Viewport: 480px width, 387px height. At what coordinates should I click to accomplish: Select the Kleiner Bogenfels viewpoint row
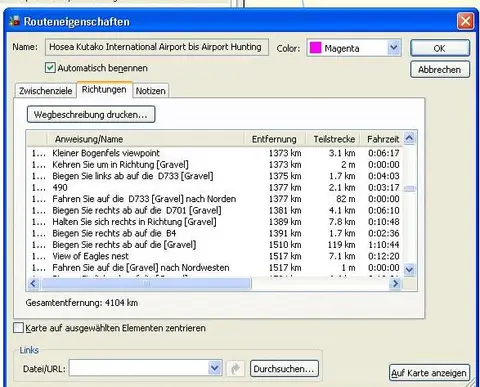(x=215, y=153)
